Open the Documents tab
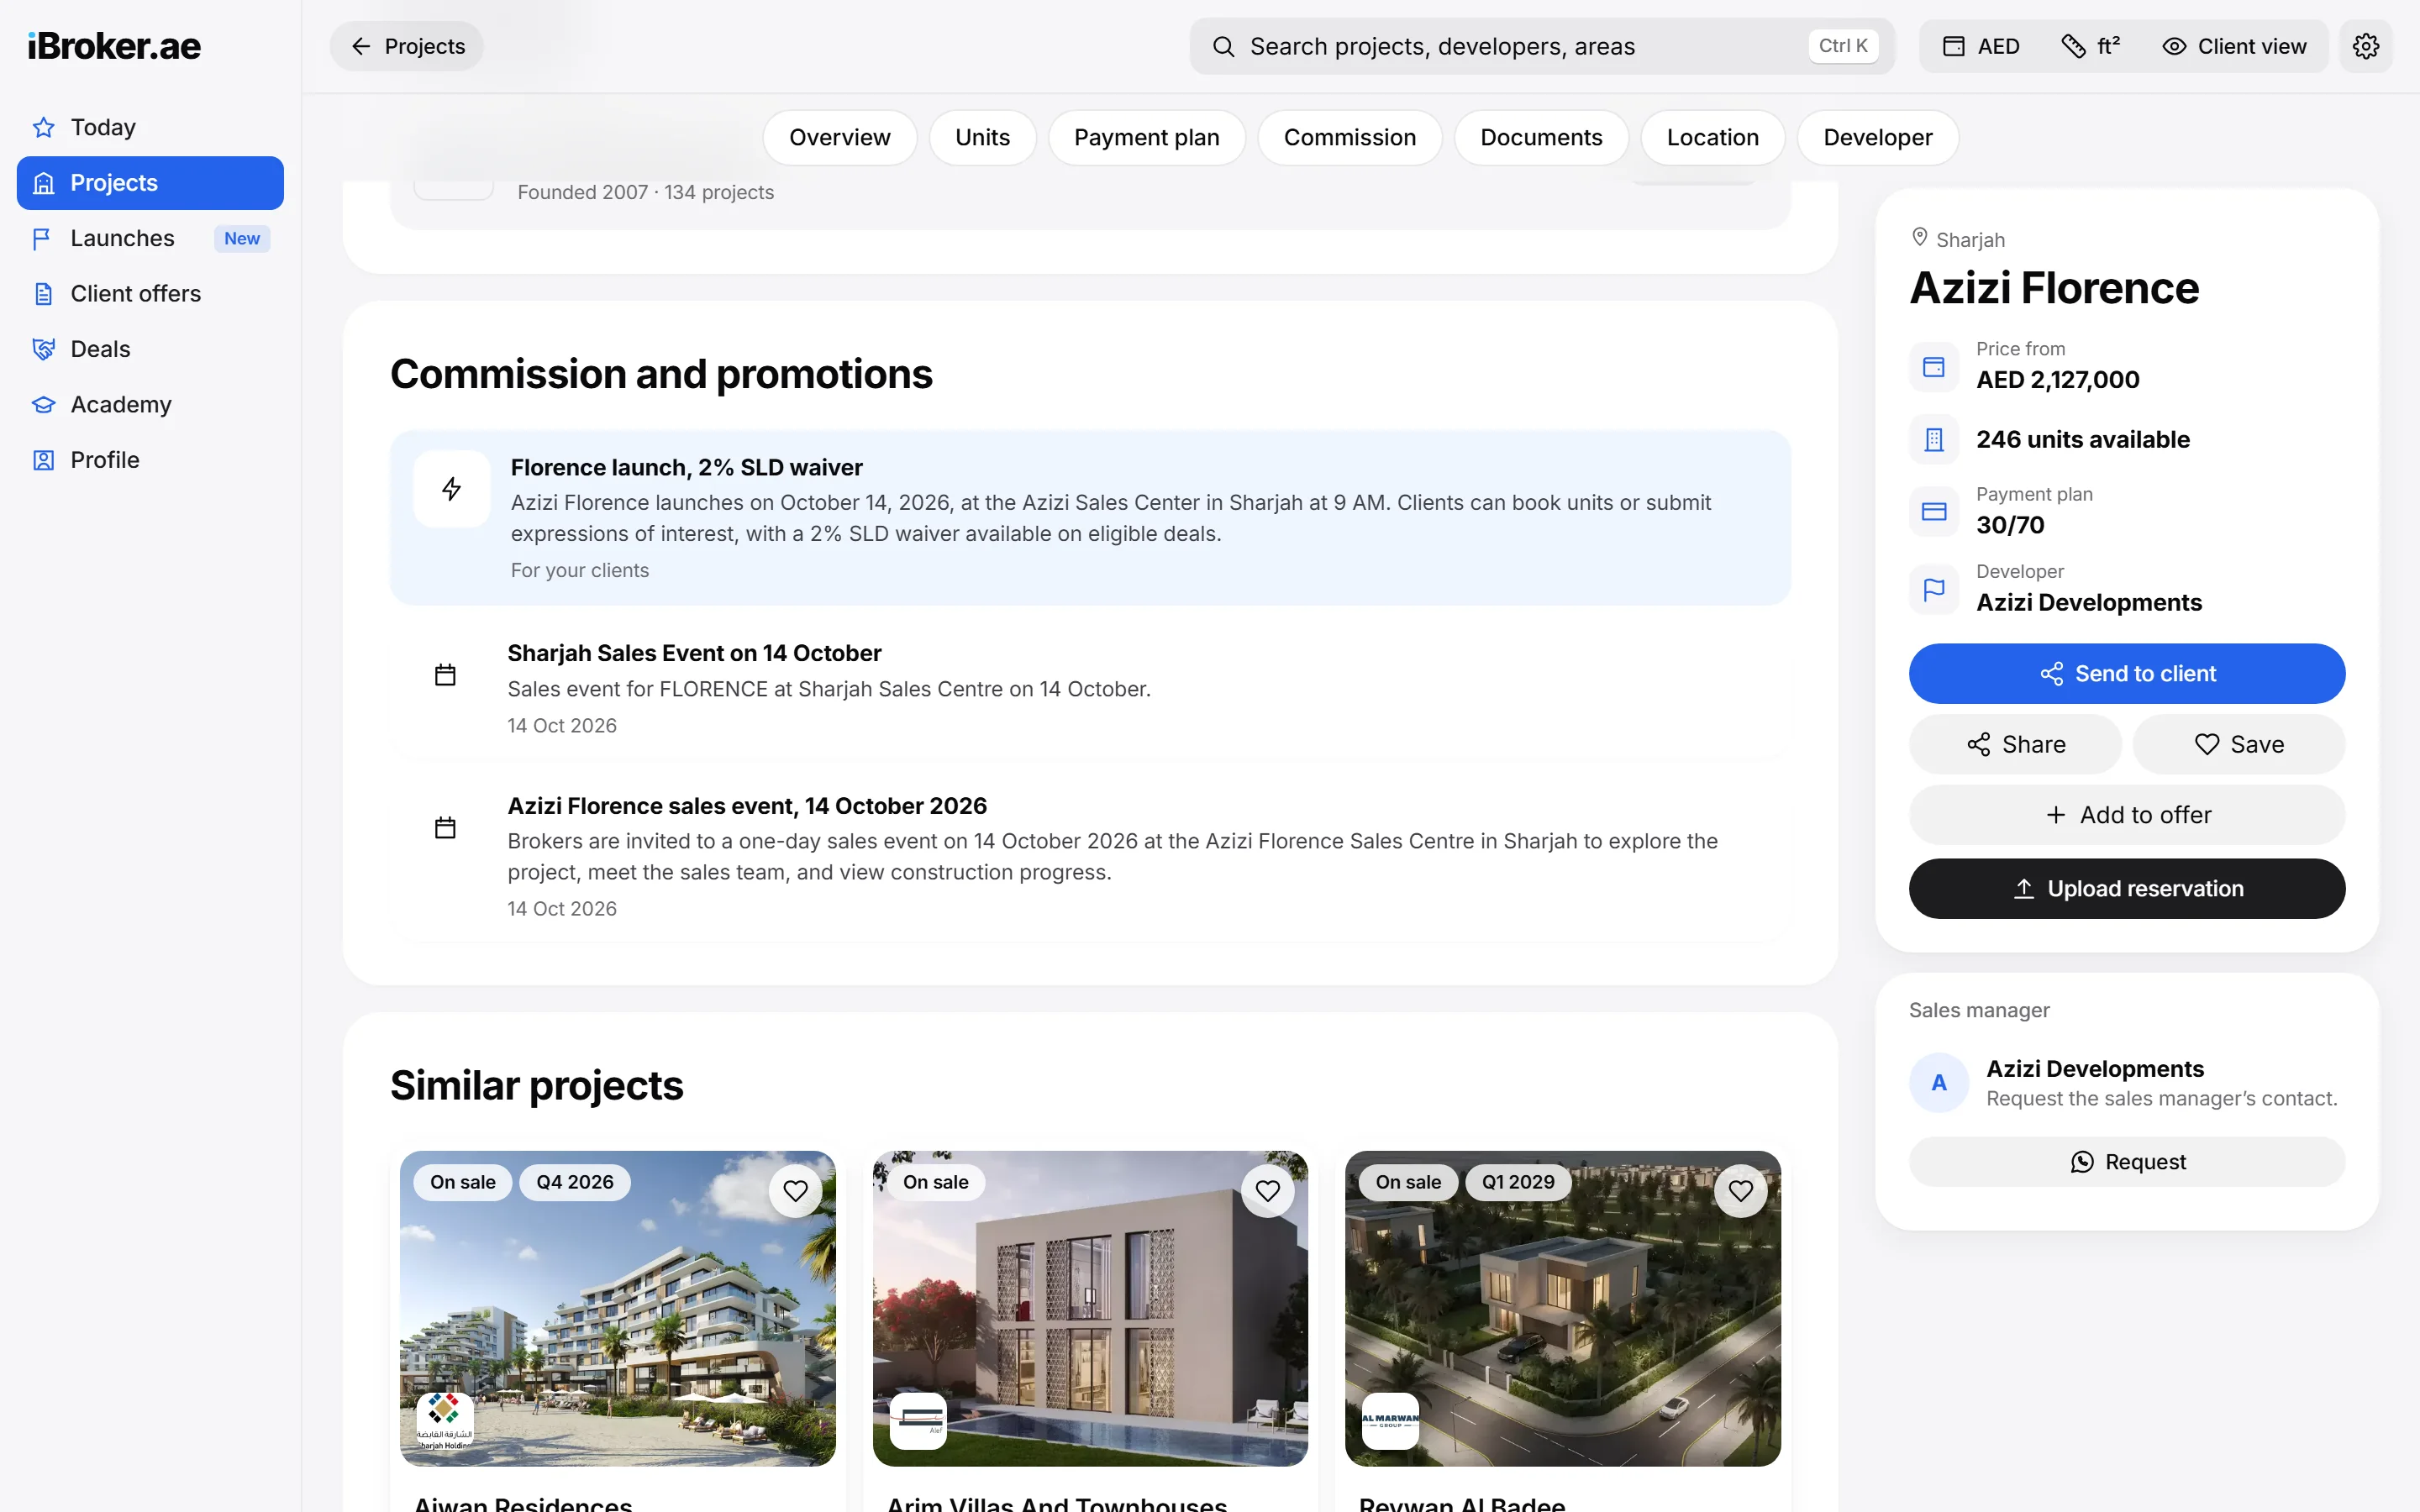Screen dimensions: 2420x1512 pos(1540,137)
